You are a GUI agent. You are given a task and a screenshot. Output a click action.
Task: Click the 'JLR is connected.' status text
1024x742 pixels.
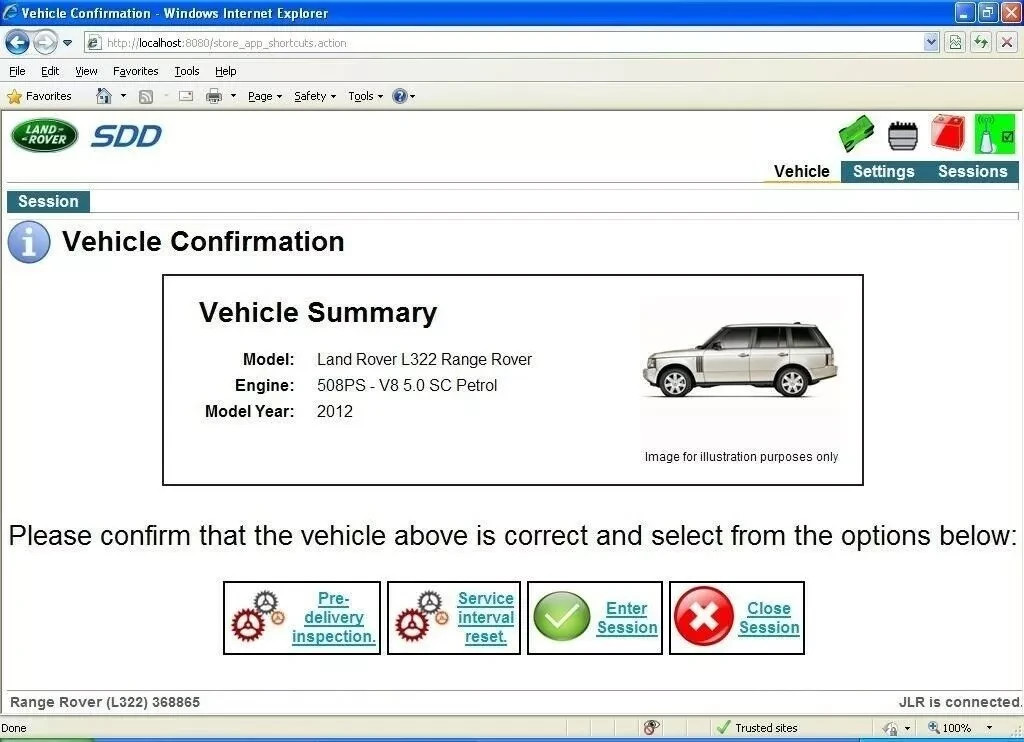[x=960, y=702]
